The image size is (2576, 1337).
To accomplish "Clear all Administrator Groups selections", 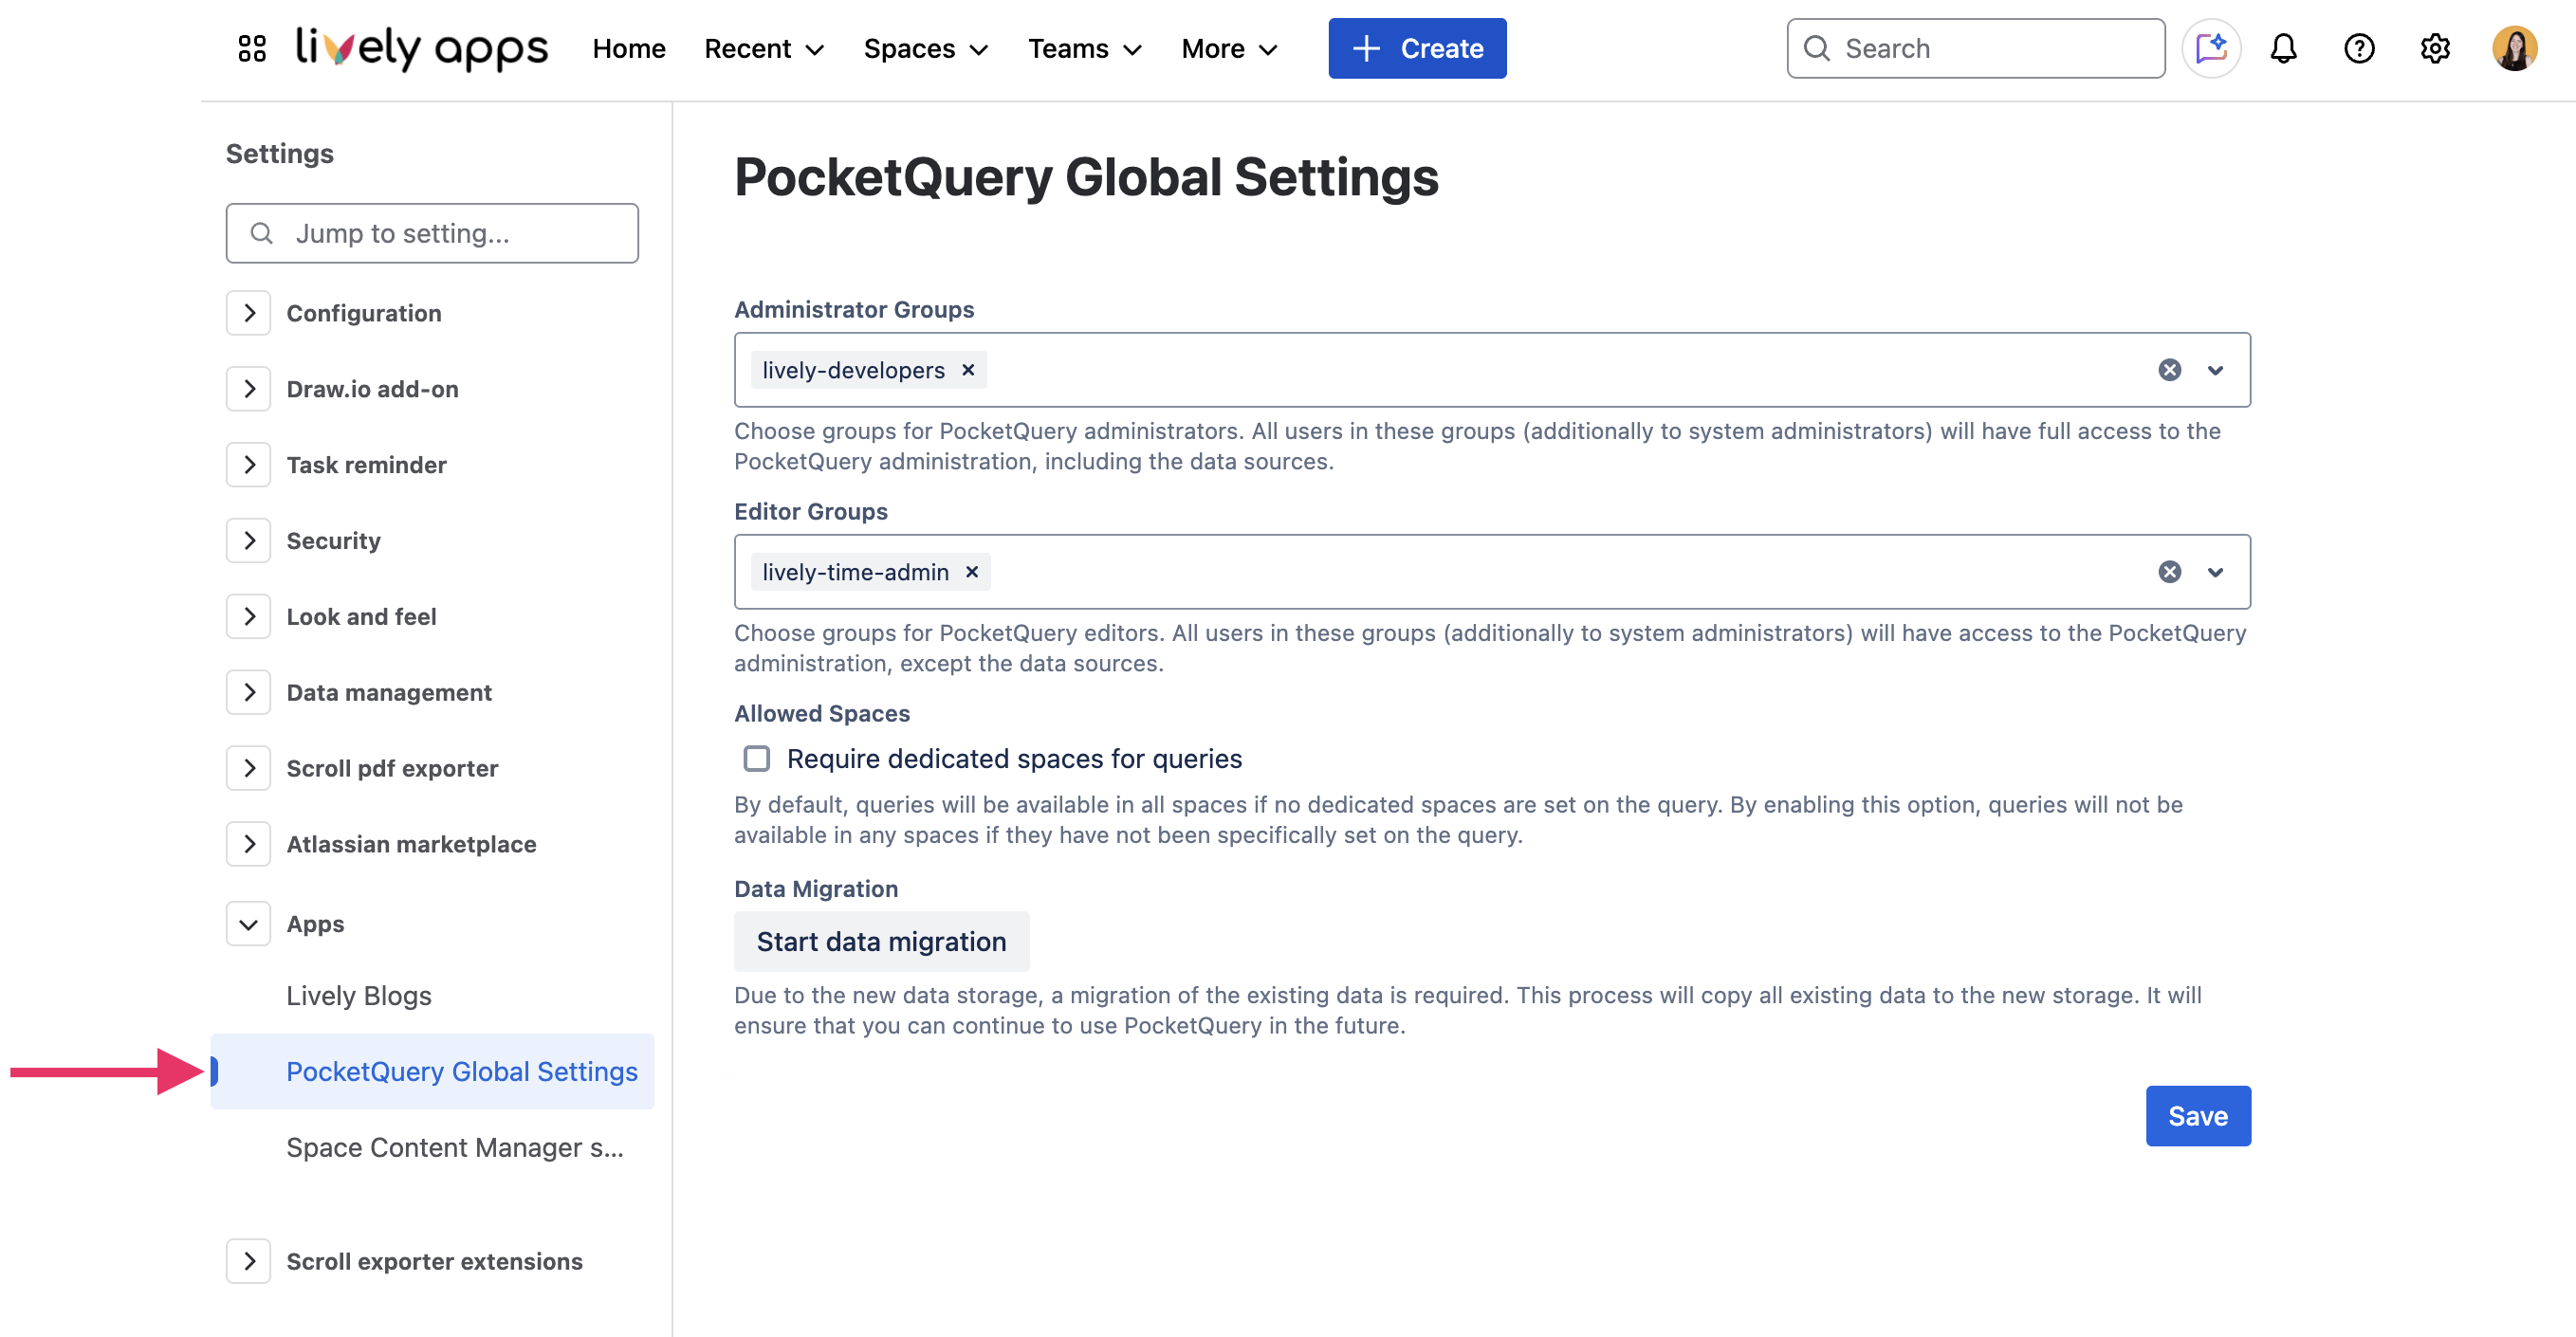I will pyautogui.click(x=2169, y=369).
